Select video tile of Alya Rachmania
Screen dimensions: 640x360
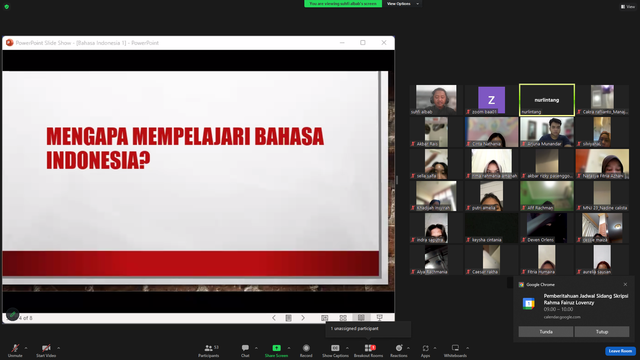pyautogui.click(x=436, y=260)
